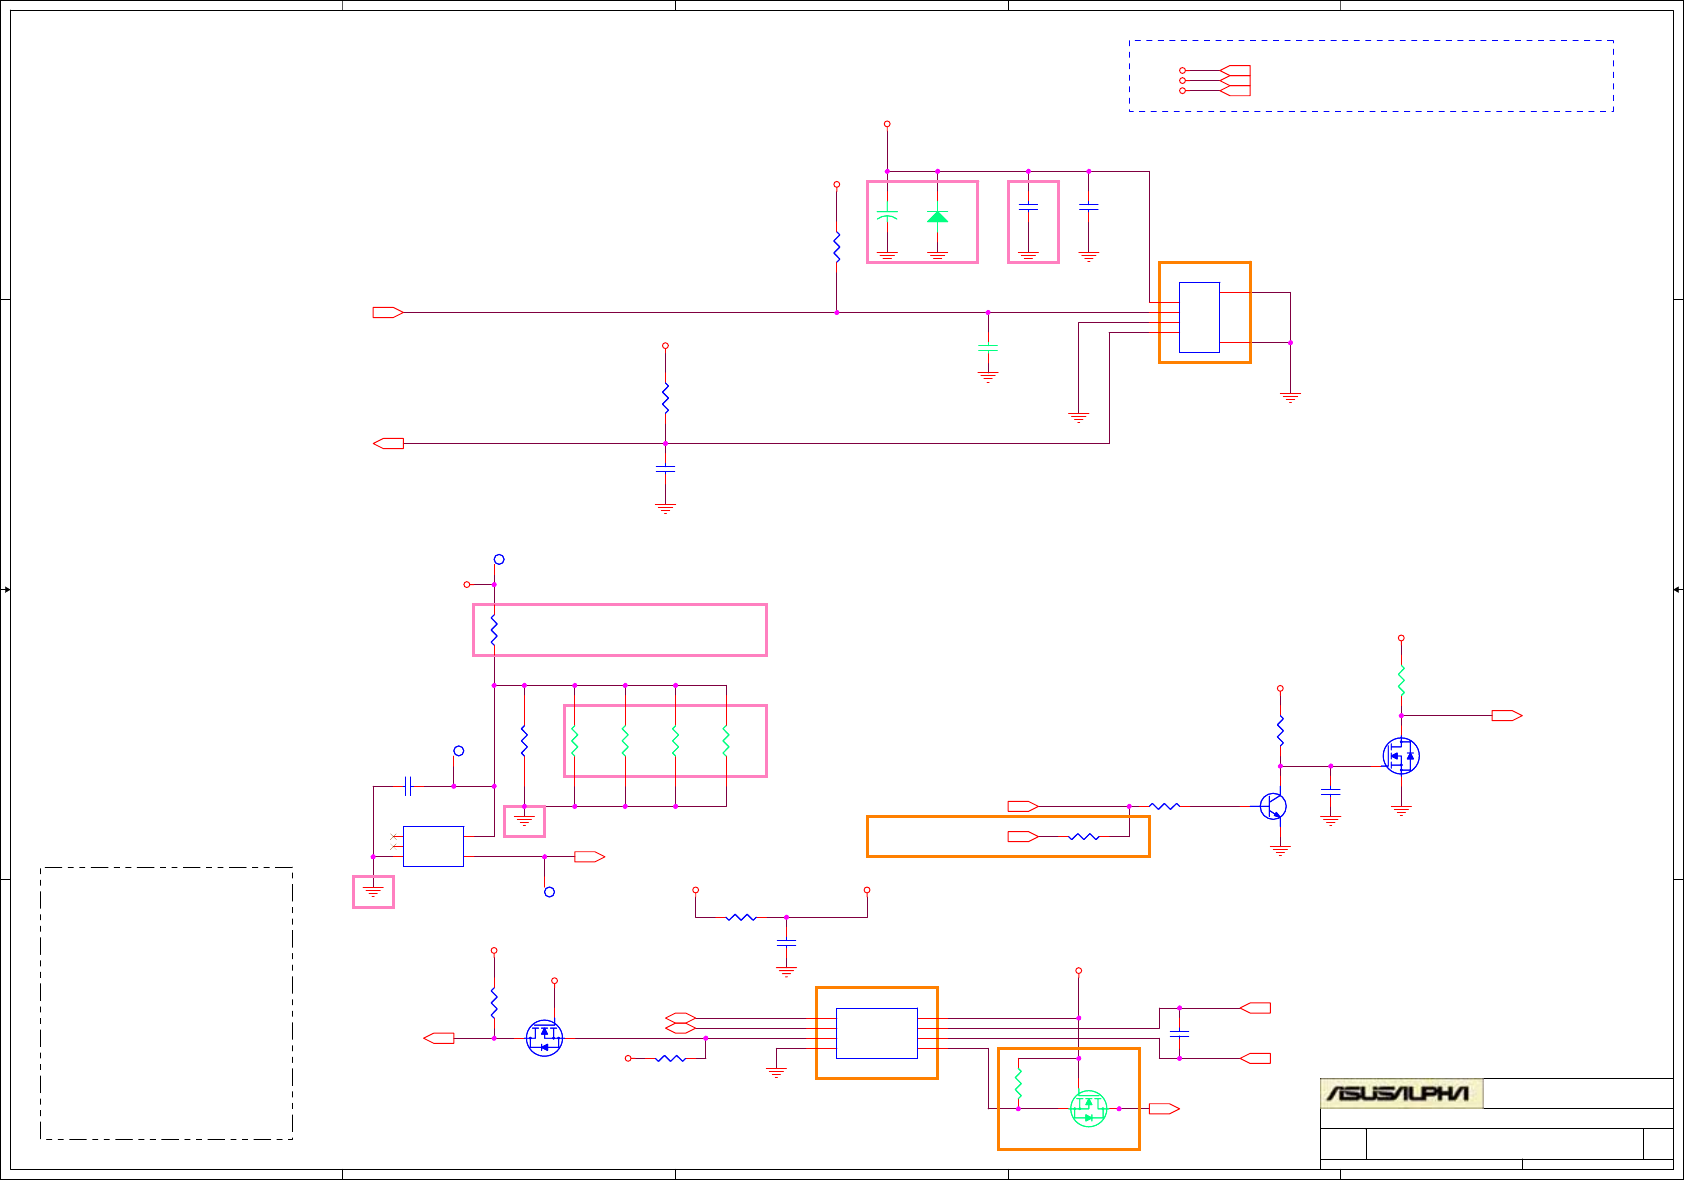Click the green capacitor below the long input wire
This screenshot has width=1684, height=1180.
tap(988, 348)
